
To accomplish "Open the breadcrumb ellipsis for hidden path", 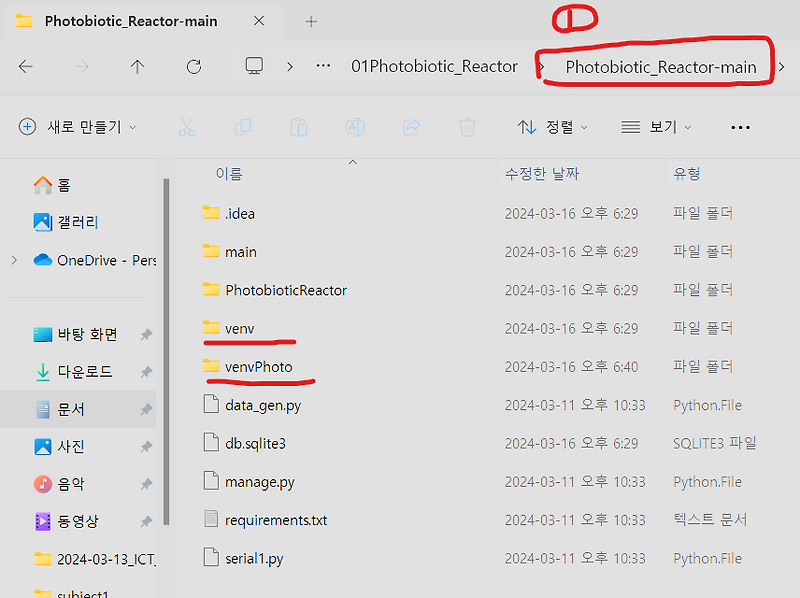I will pos(323,66).
